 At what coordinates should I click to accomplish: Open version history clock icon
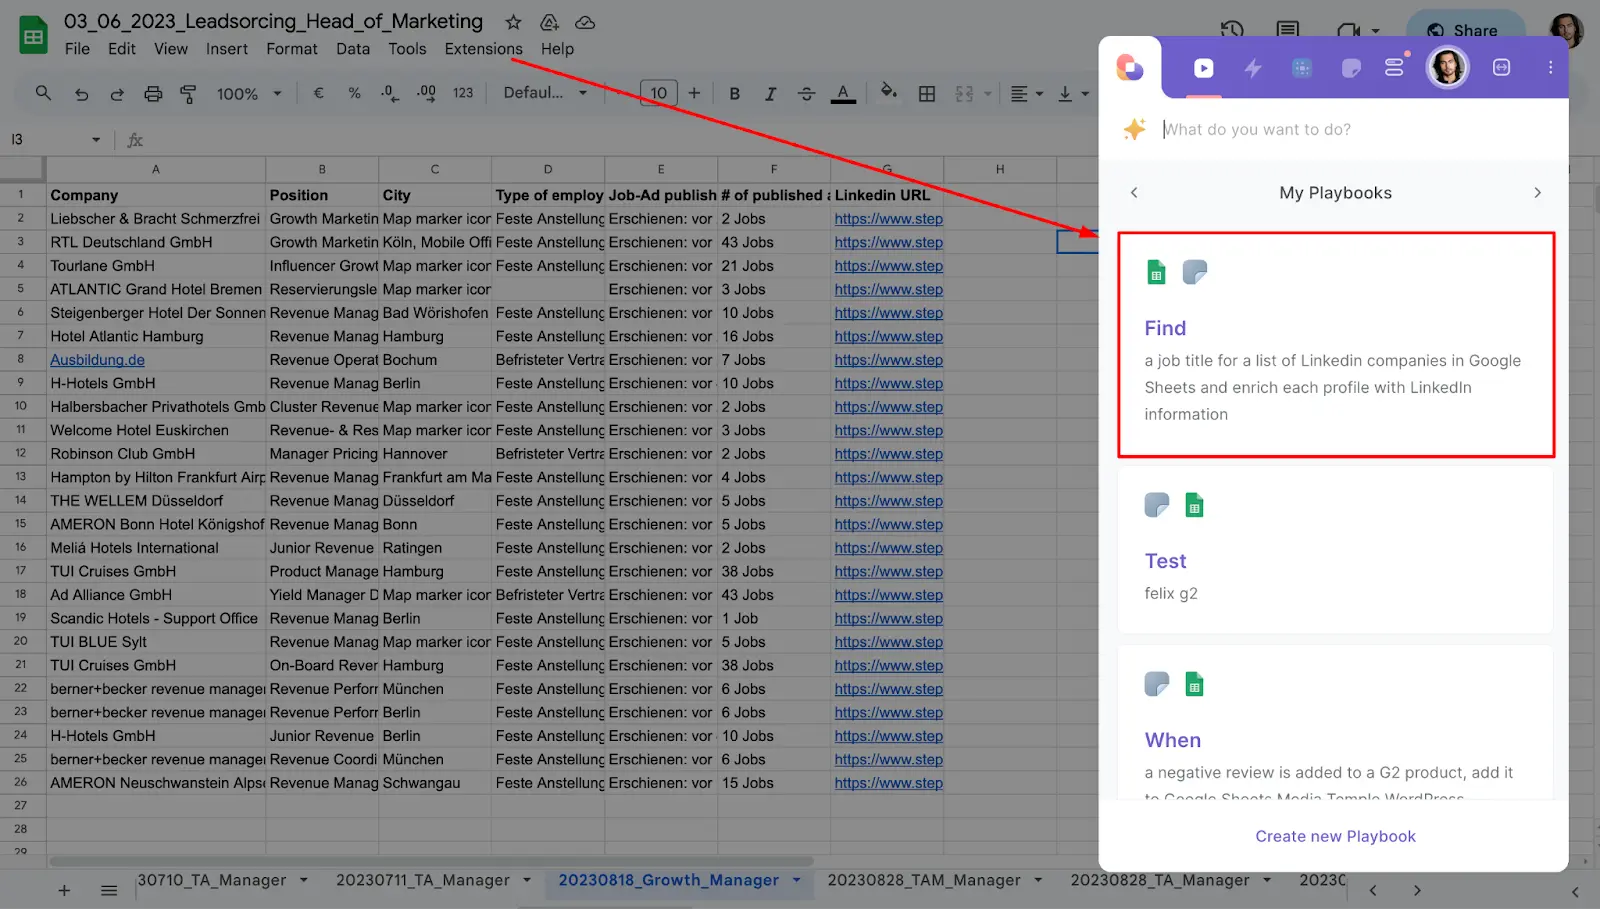(x=1232, y=29)
